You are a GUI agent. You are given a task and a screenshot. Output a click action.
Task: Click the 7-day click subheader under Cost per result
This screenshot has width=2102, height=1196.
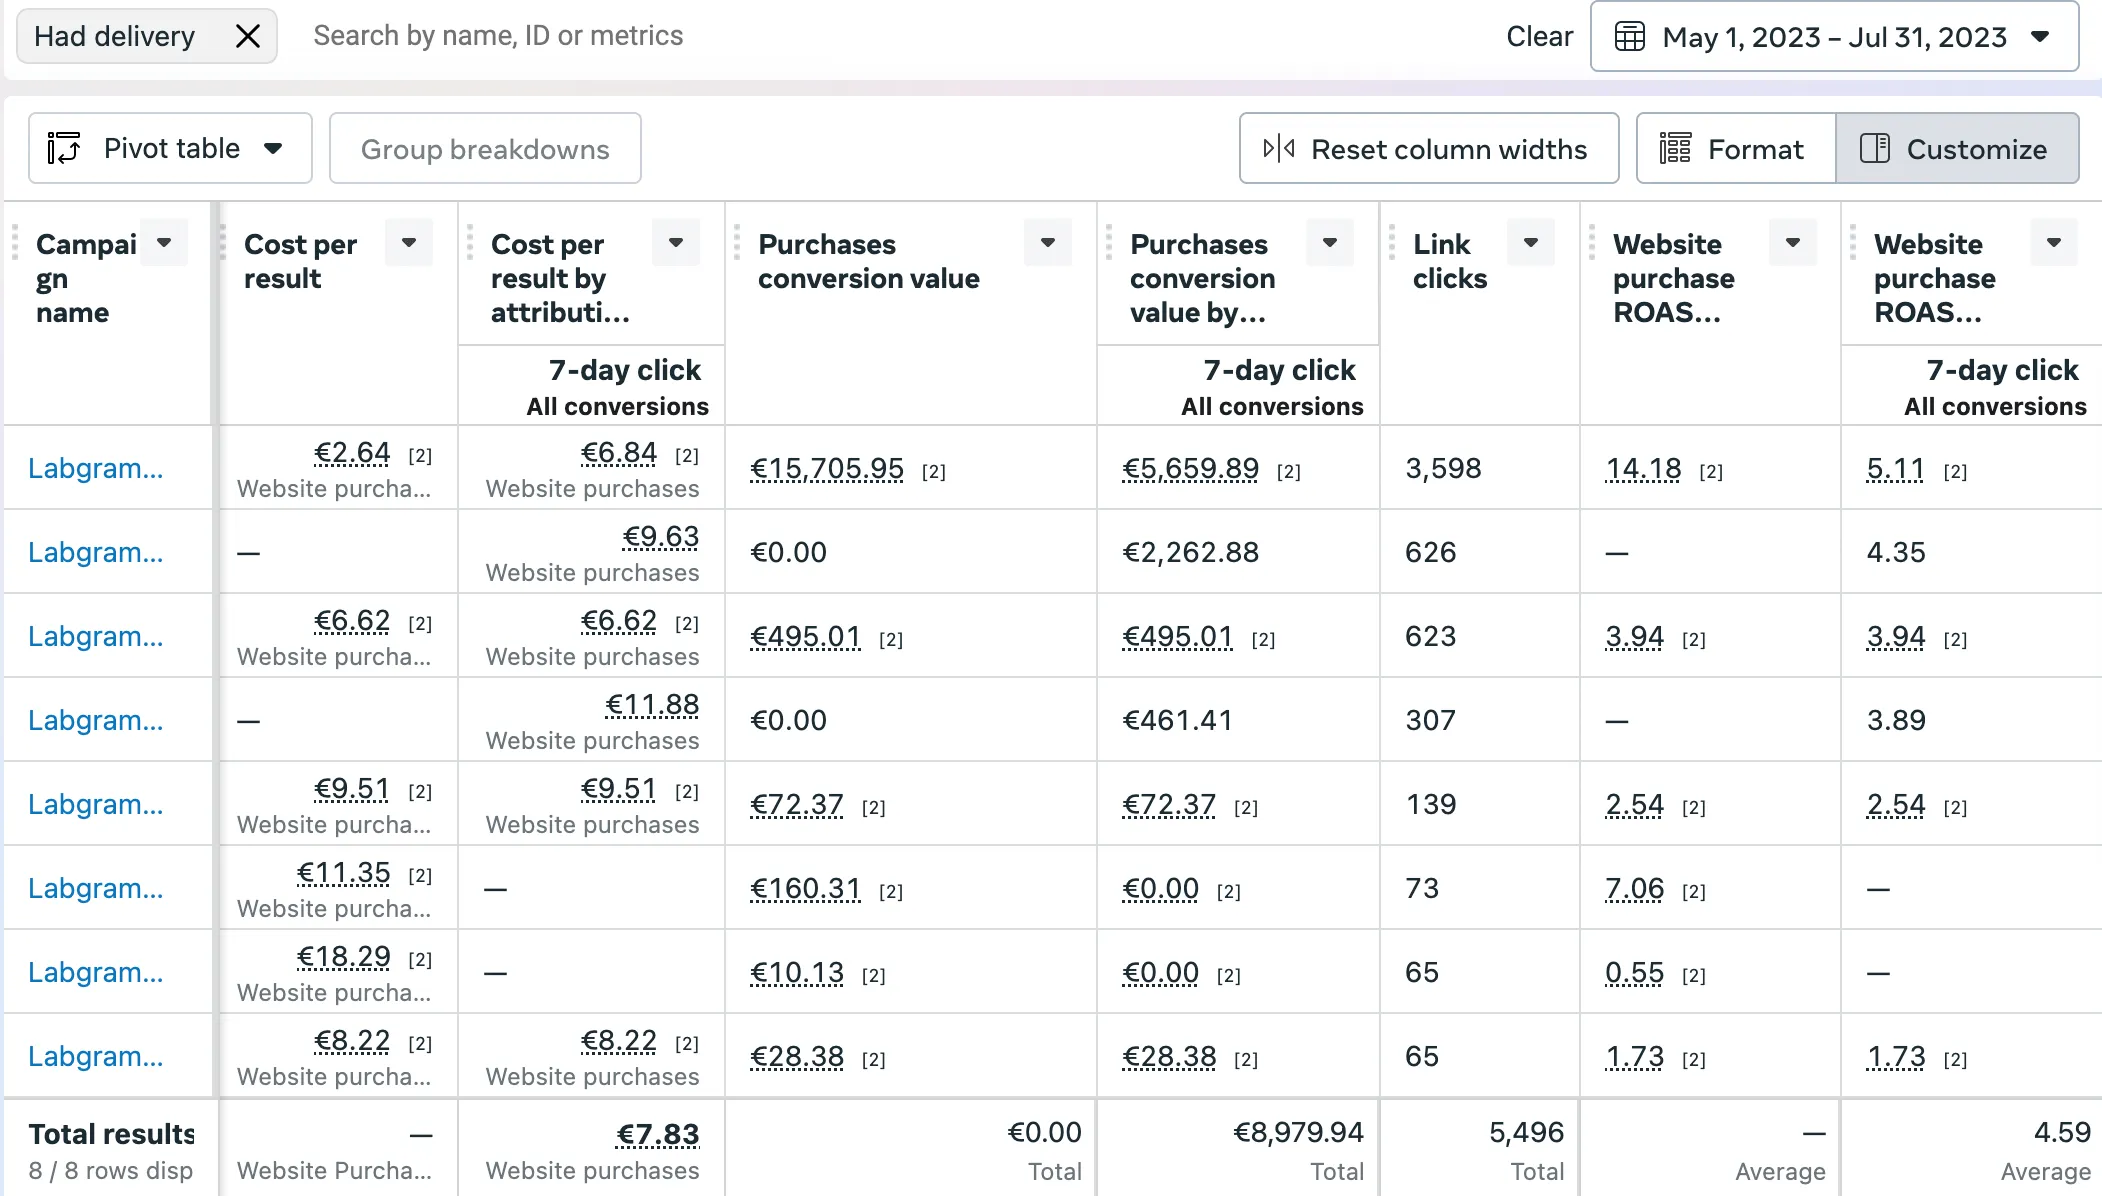click(625, 370)
